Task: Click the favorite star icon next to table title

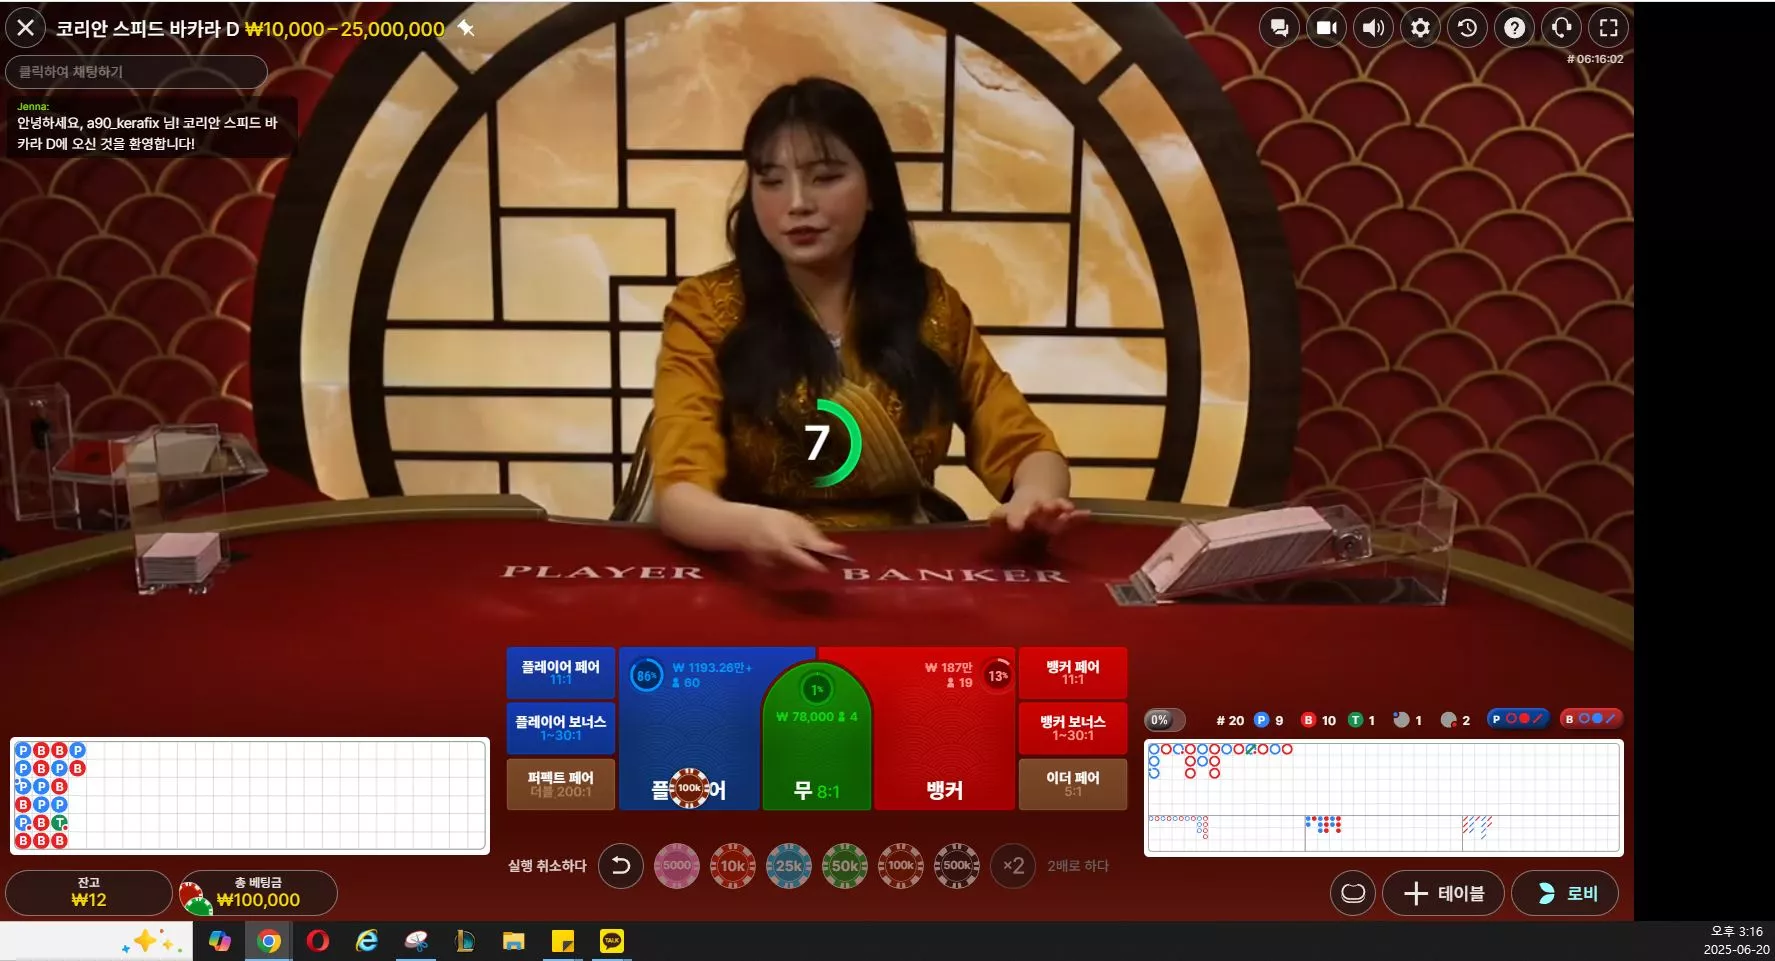Action: pyautogui.click(x=466, y=28)
